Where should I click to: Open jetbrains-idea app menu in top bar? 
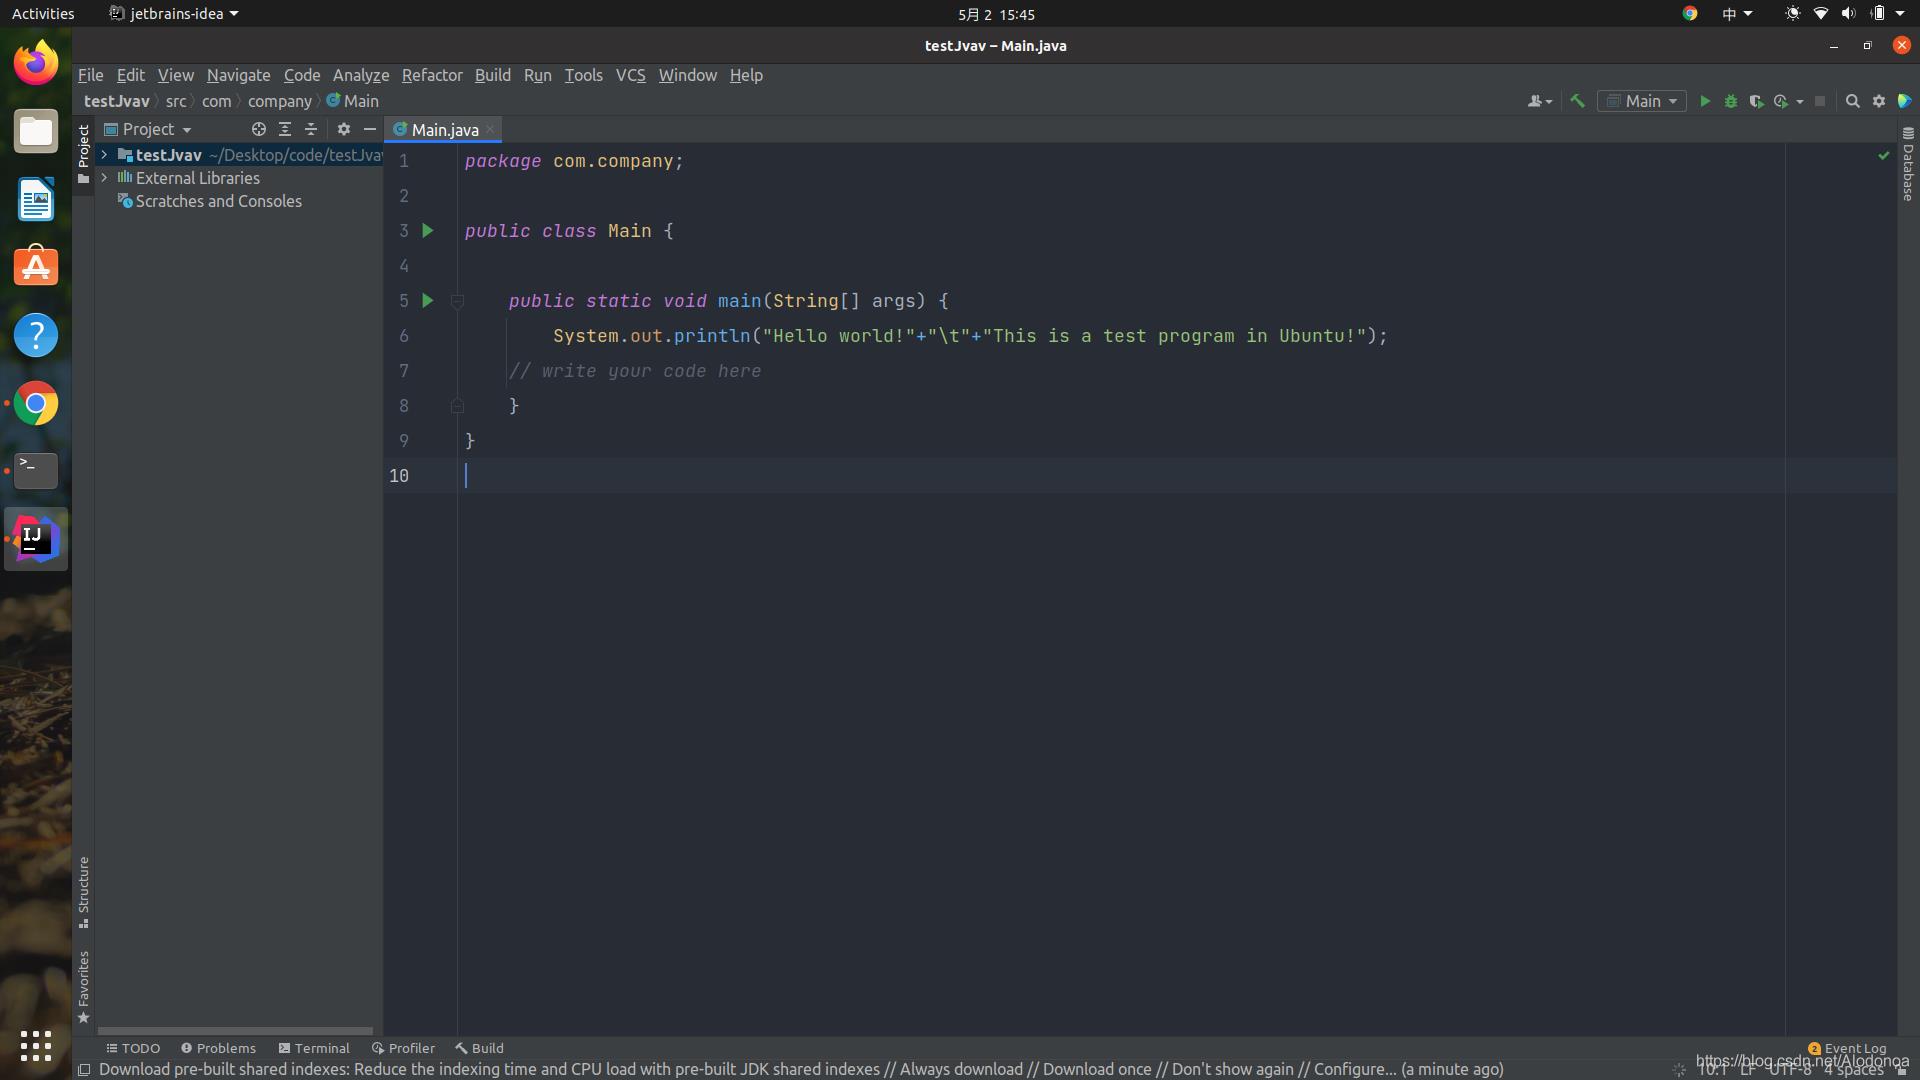pyautogui.click(x=175, y=14)
